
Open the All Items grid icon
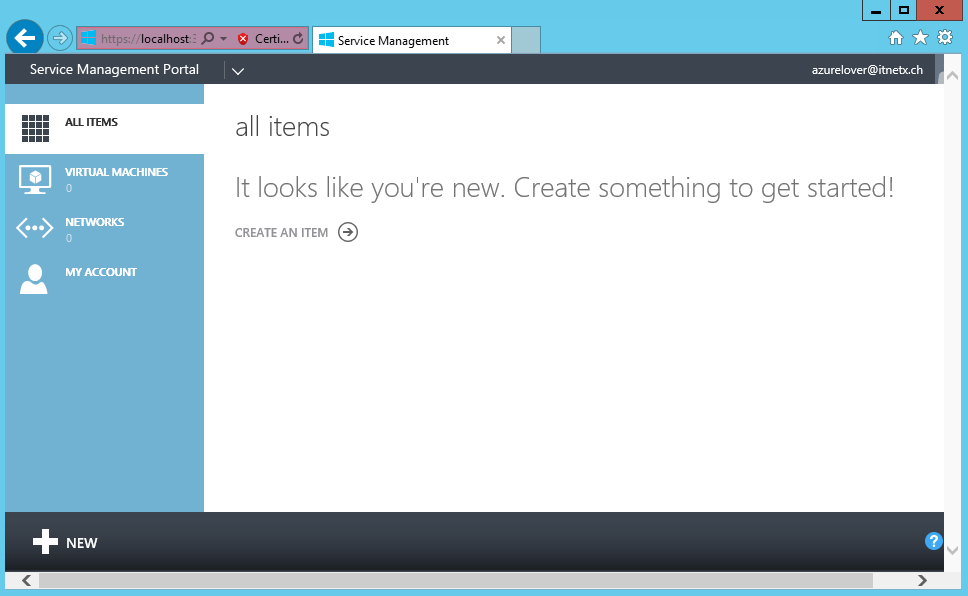coord(35,128)
